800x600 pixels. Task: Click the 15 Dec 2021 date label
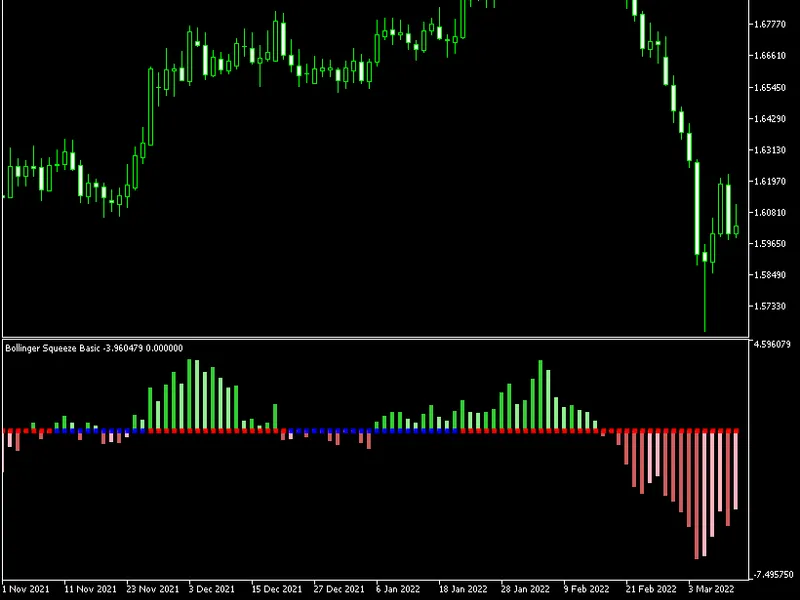tap(277, 589)
